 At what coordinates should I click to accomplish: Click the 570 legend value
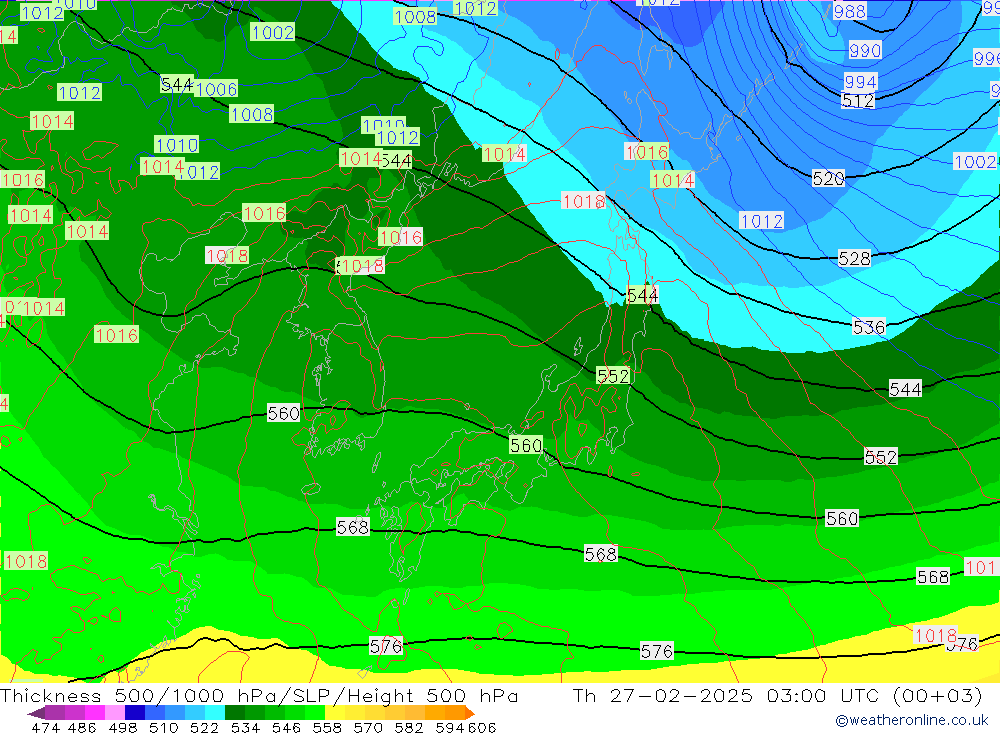[368, 727]
